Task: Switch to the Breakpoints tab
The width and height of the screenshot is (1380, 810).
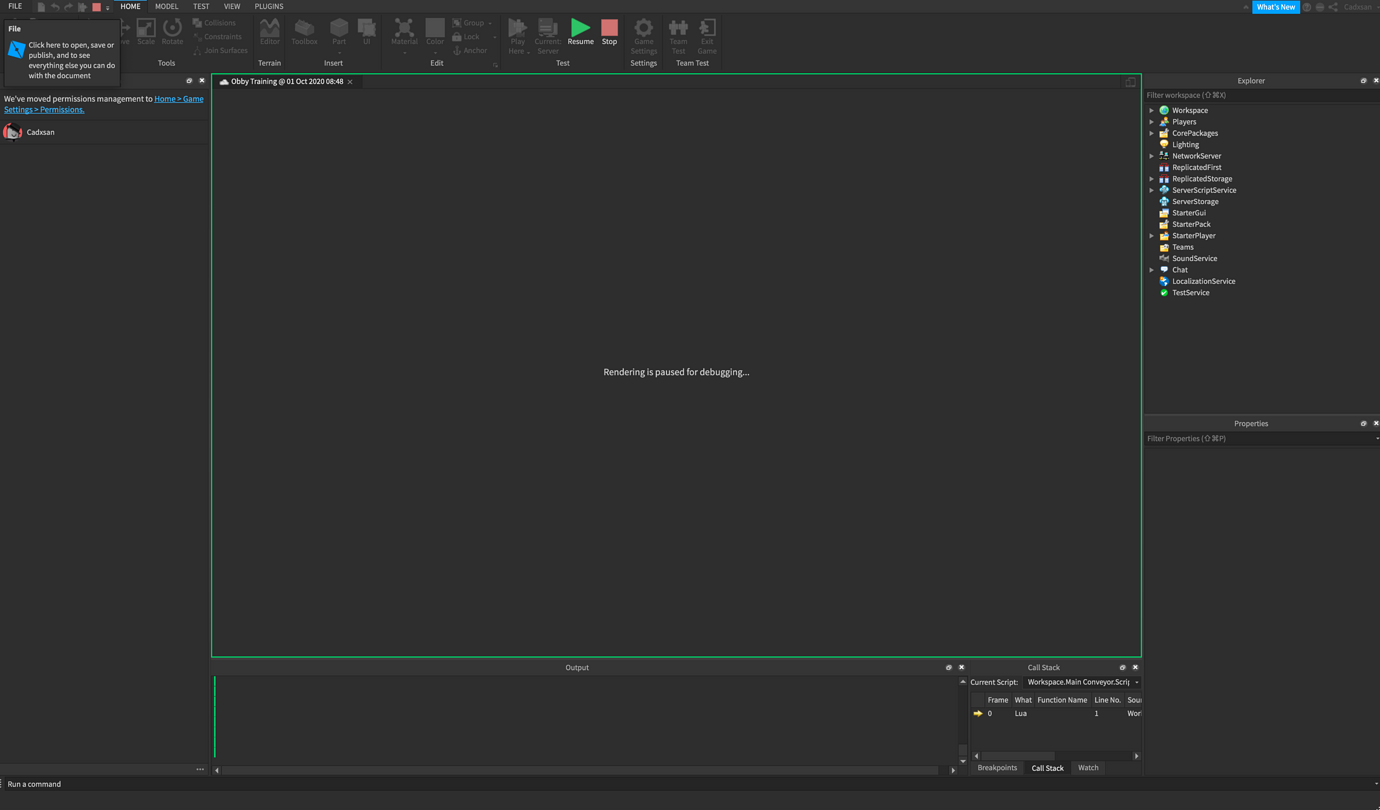Action: click(x=996, y=767)
